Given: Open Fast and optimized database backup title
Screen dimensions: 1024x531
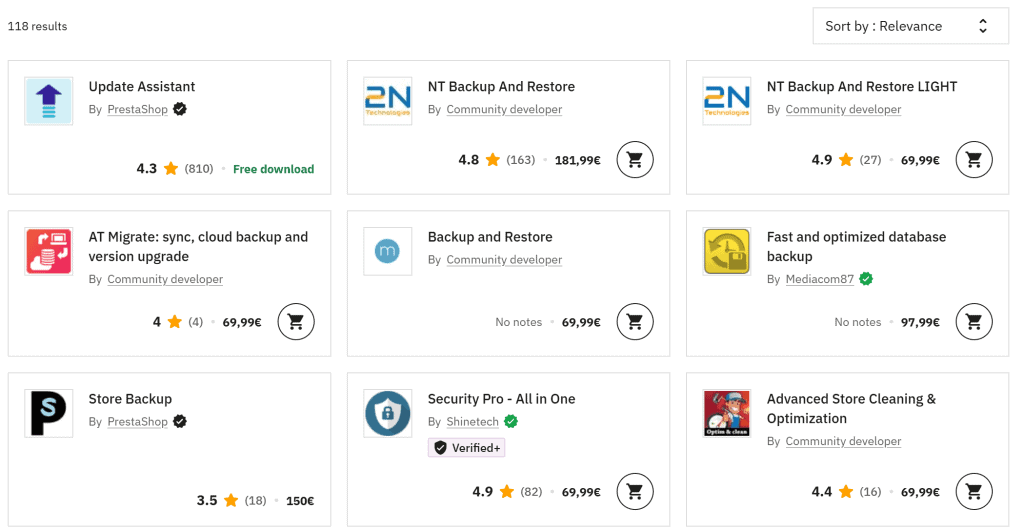Looking at the screenshot, I should tap(856, 246).
